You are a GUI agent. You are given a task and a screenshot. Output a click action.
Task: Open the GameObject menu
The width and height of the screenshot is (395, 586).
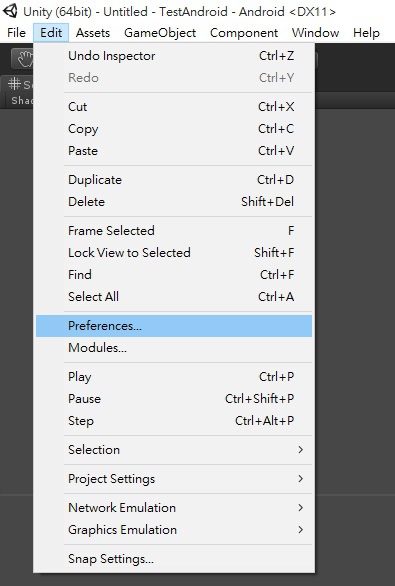160,33
